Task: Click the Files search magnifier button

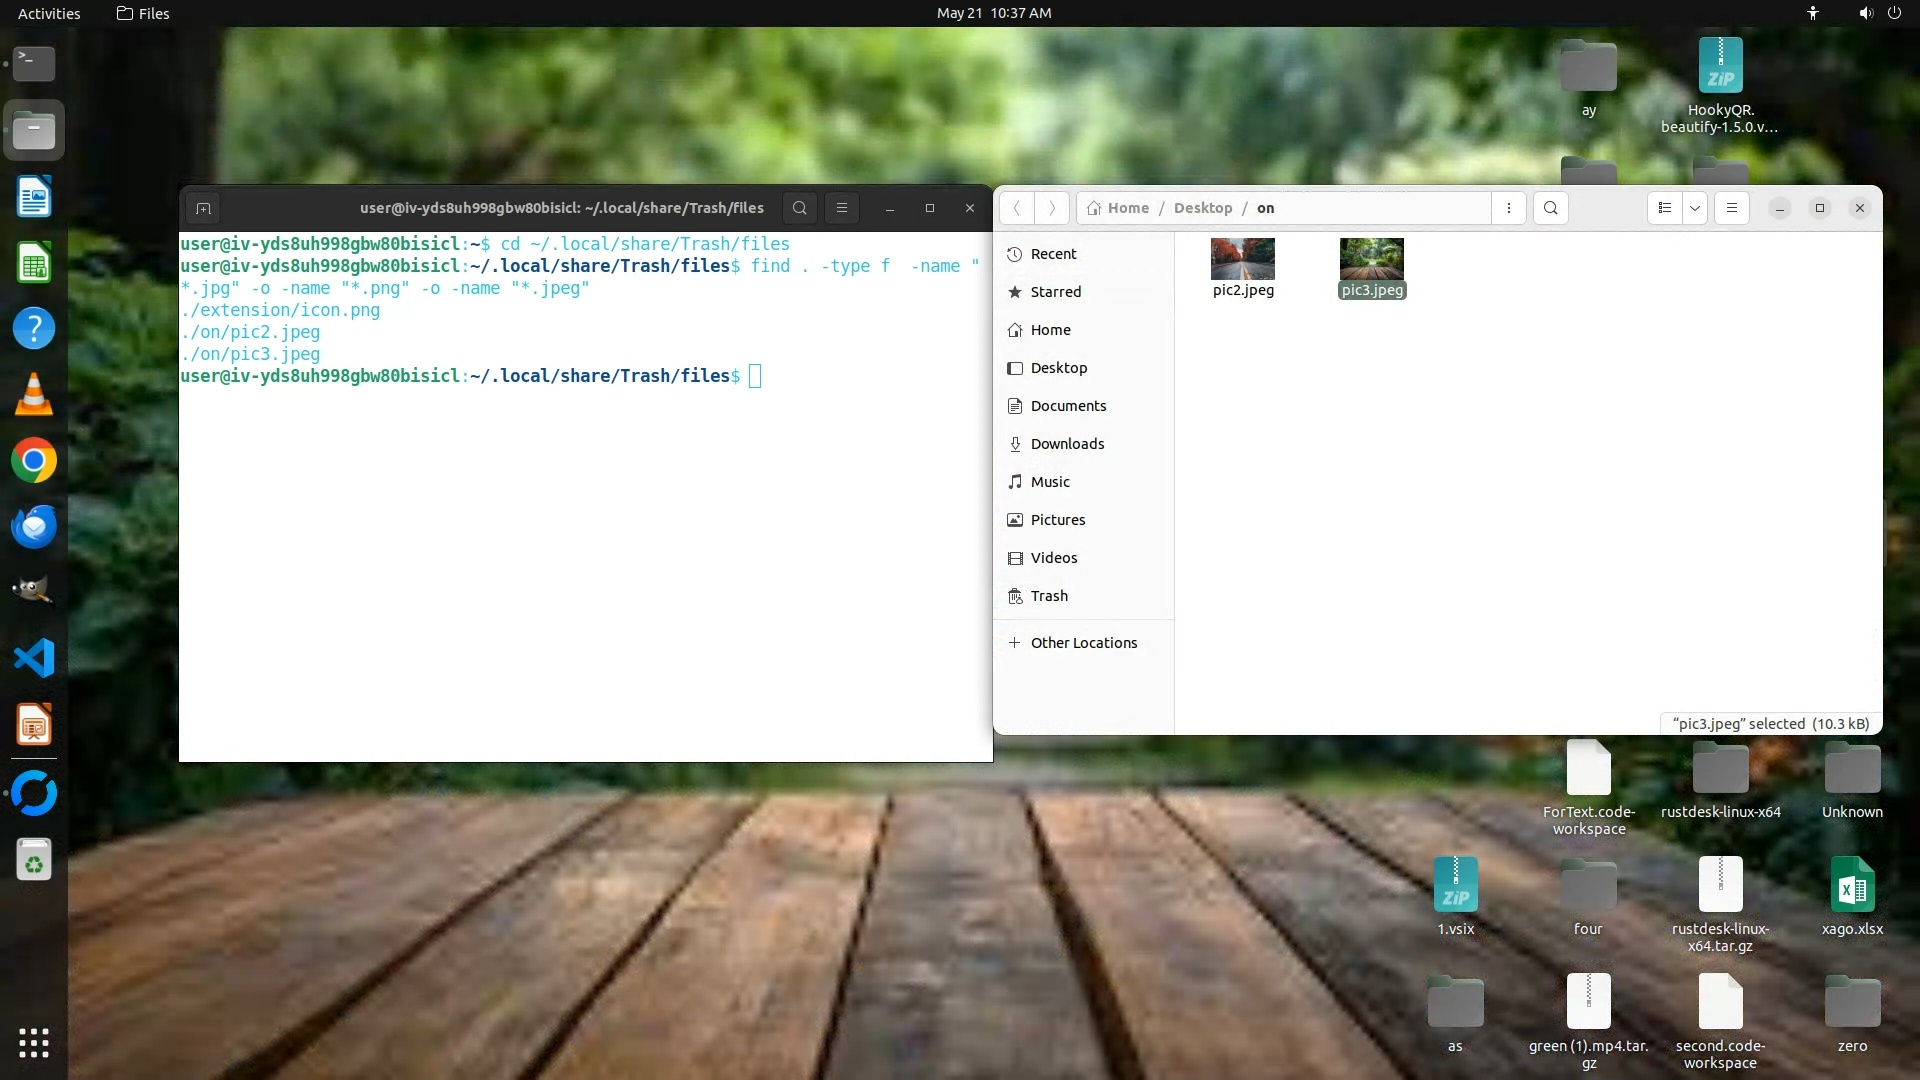Action: click(x=1550, y=208)
